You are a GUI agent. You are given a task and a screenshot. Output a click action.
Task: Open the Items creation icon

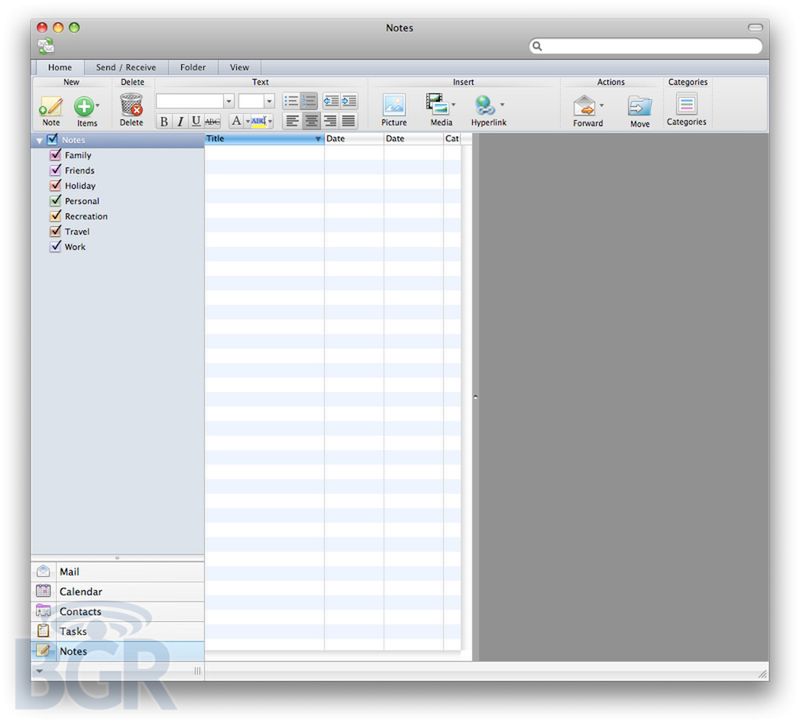[87, 108]
